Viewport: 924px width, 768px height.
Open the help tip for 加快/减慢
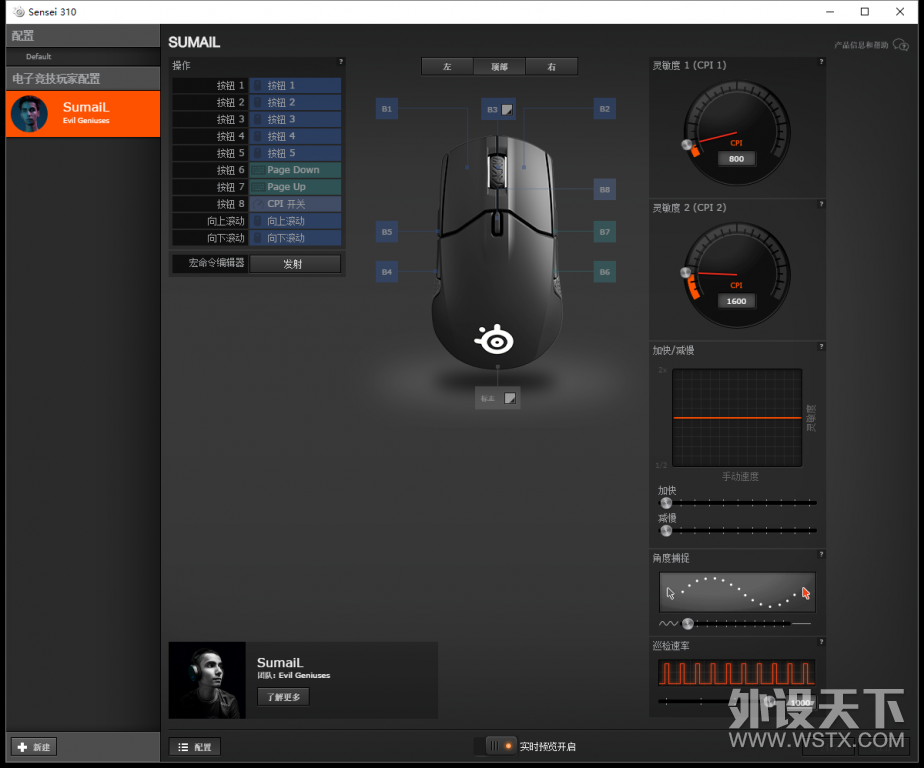[x=821, y=347]
